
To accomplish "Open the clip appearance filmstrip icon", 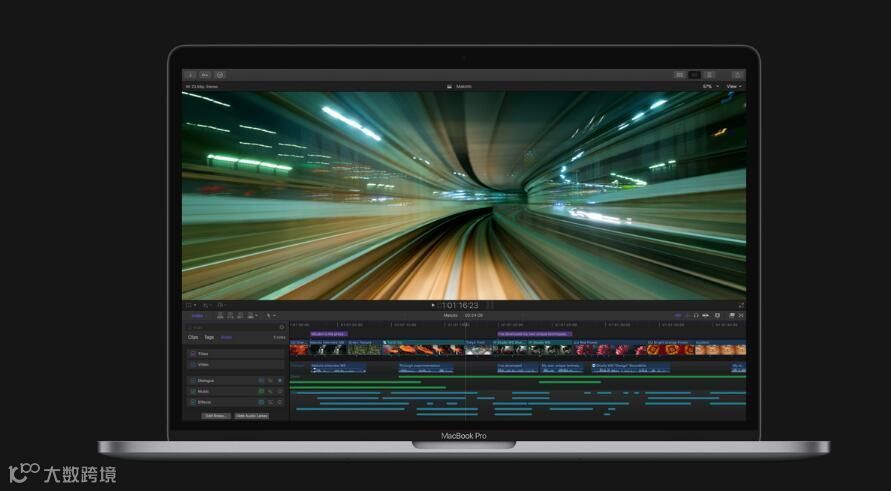I will 718,315.
